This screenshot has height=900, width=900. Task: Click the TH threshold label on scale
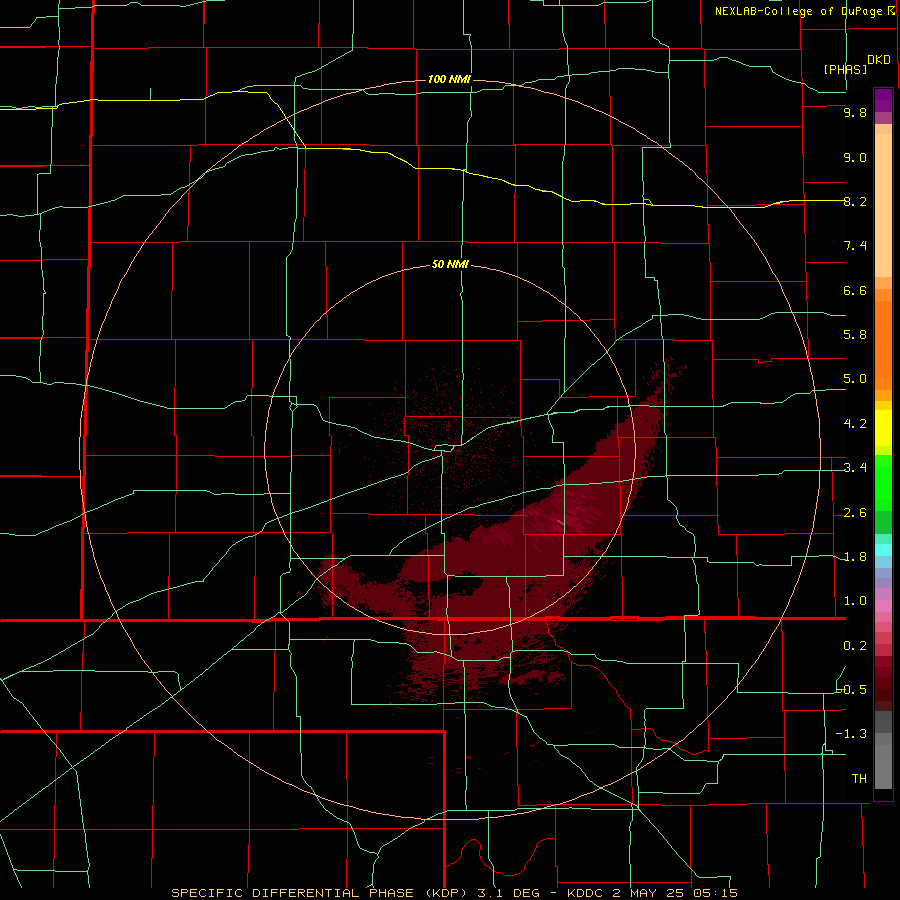point(859,779)
